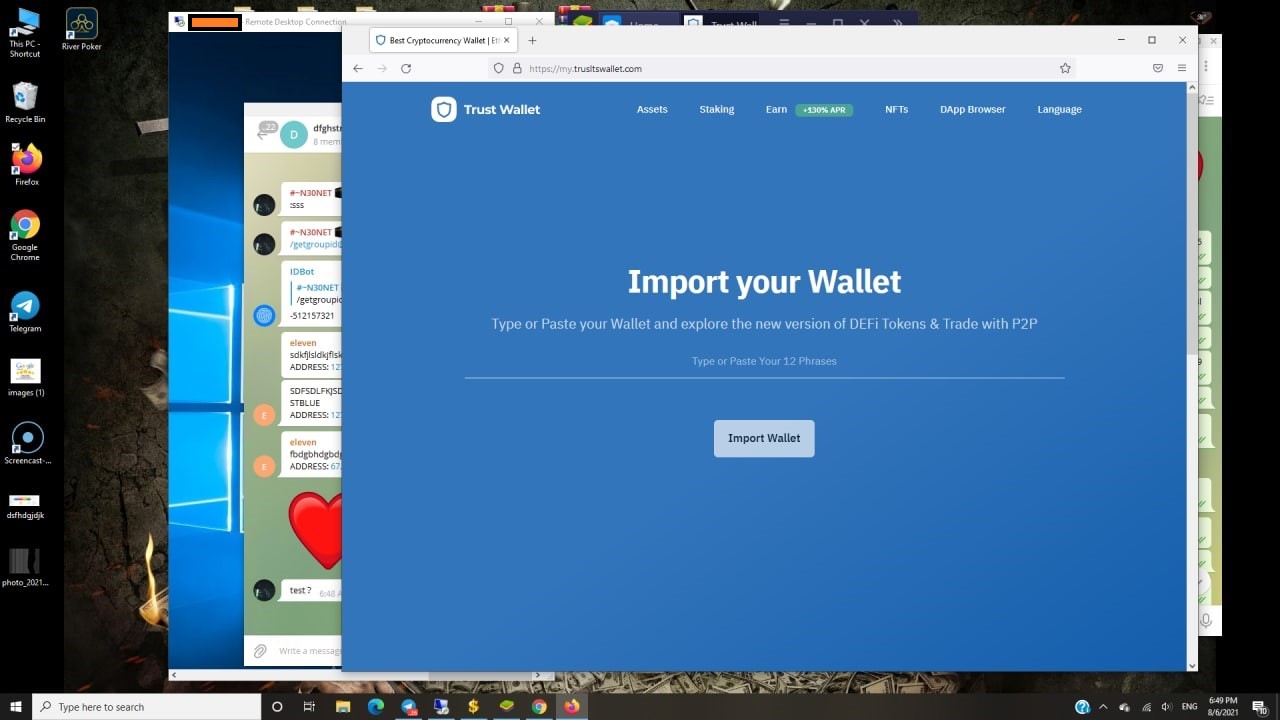Click the group avatar D in Telegram

tap(294, 135)
